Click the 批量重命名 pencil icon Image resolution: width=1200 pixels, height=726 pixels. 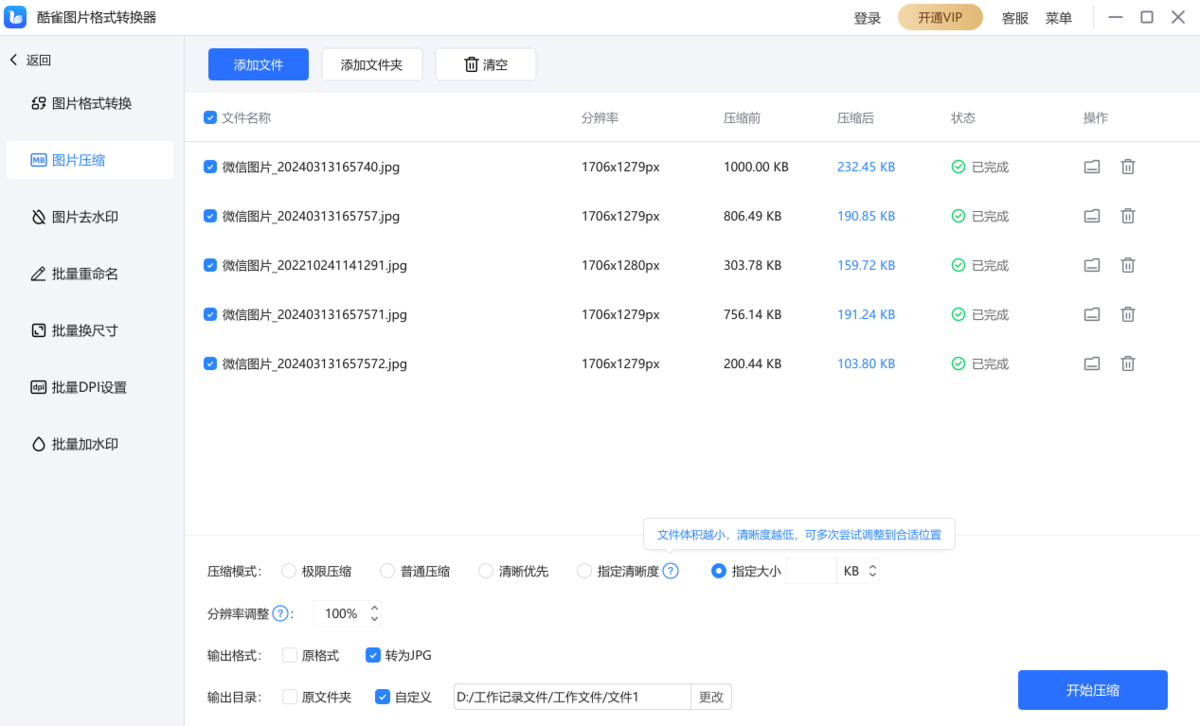39,274
